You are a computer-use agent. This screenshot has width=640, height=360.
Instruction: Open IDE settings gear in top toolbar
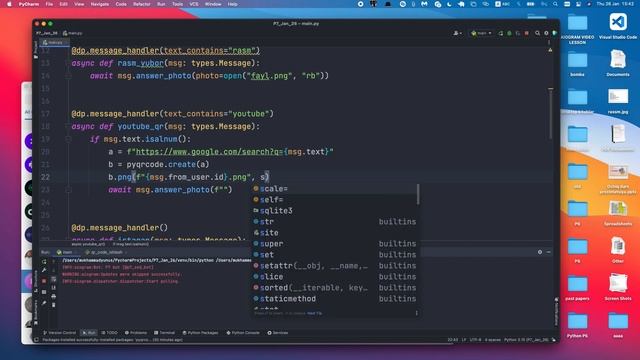pos(546,33)
